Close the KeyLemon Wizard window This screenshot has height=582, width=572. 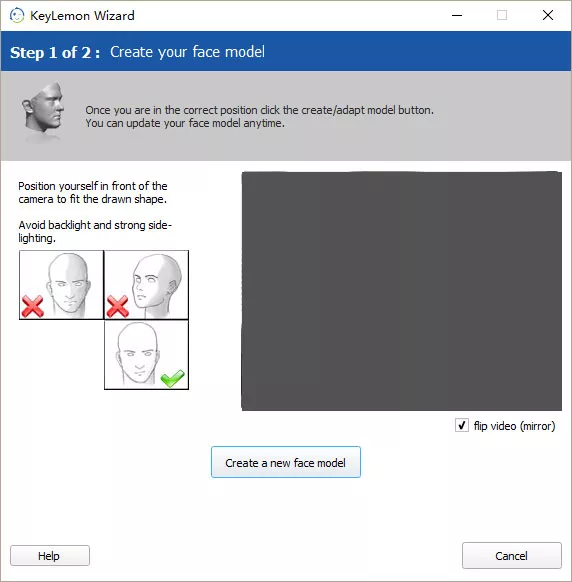(x=548, y=16)
